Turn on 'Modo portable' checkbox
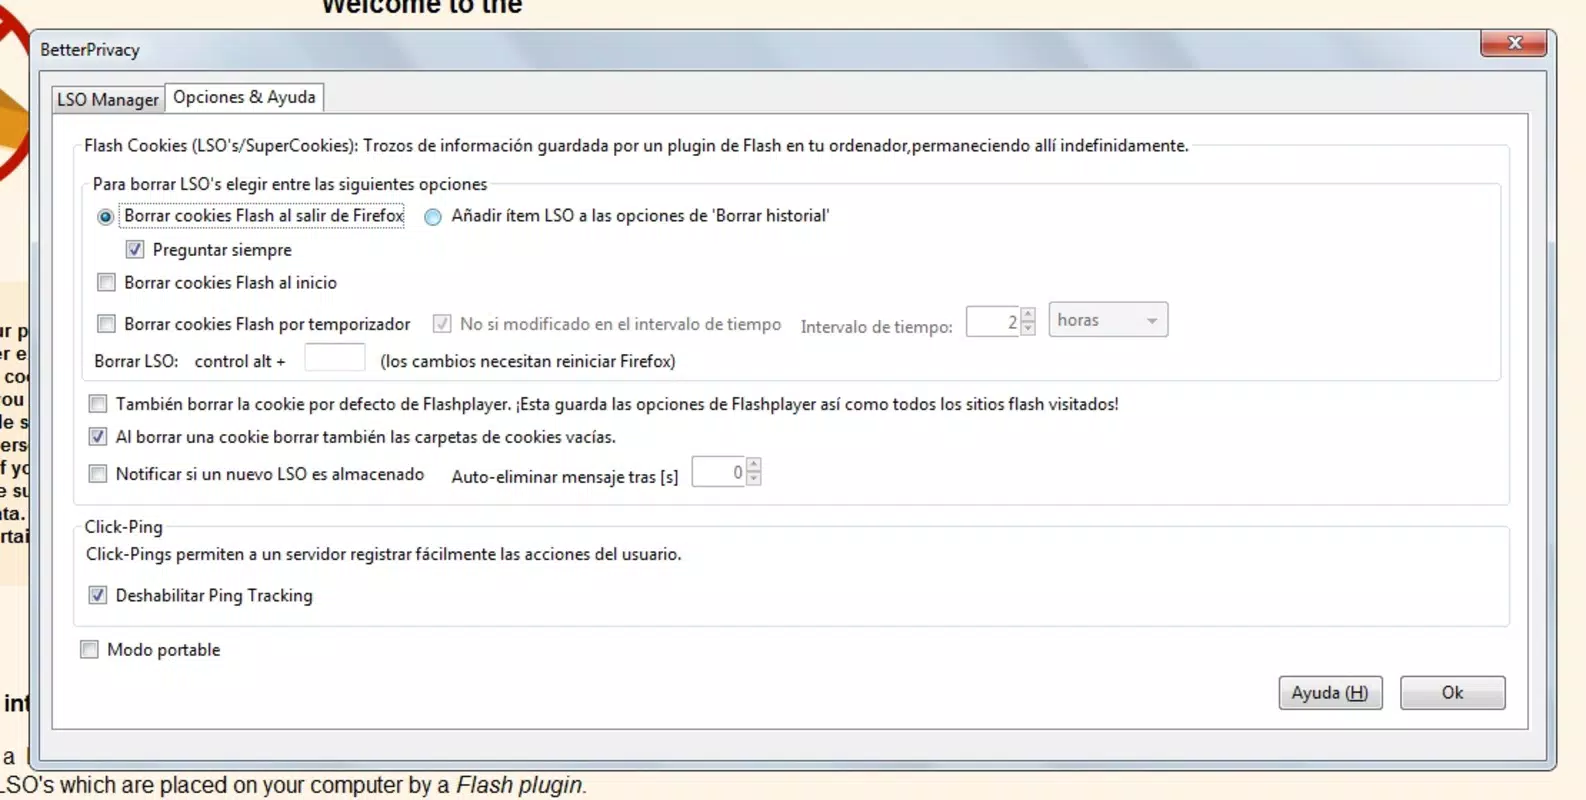The width and height of the screenshot is (1586, 800). (90, 650)
